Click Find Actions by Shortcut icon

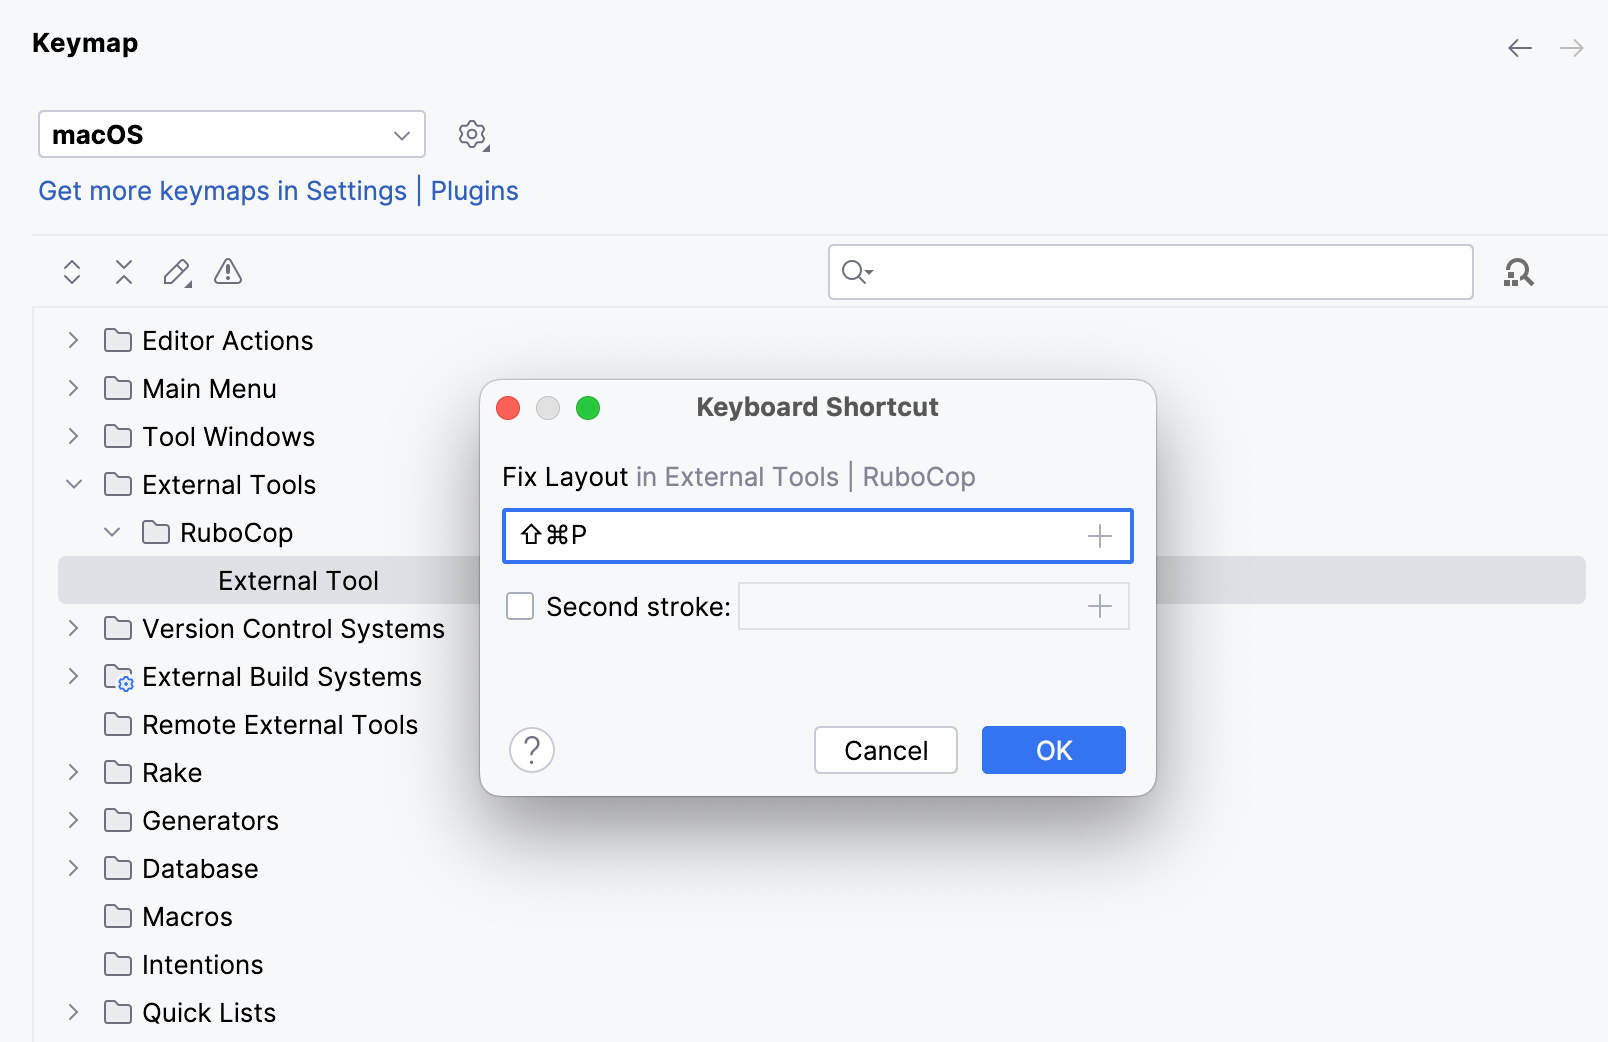point(1518,271)
